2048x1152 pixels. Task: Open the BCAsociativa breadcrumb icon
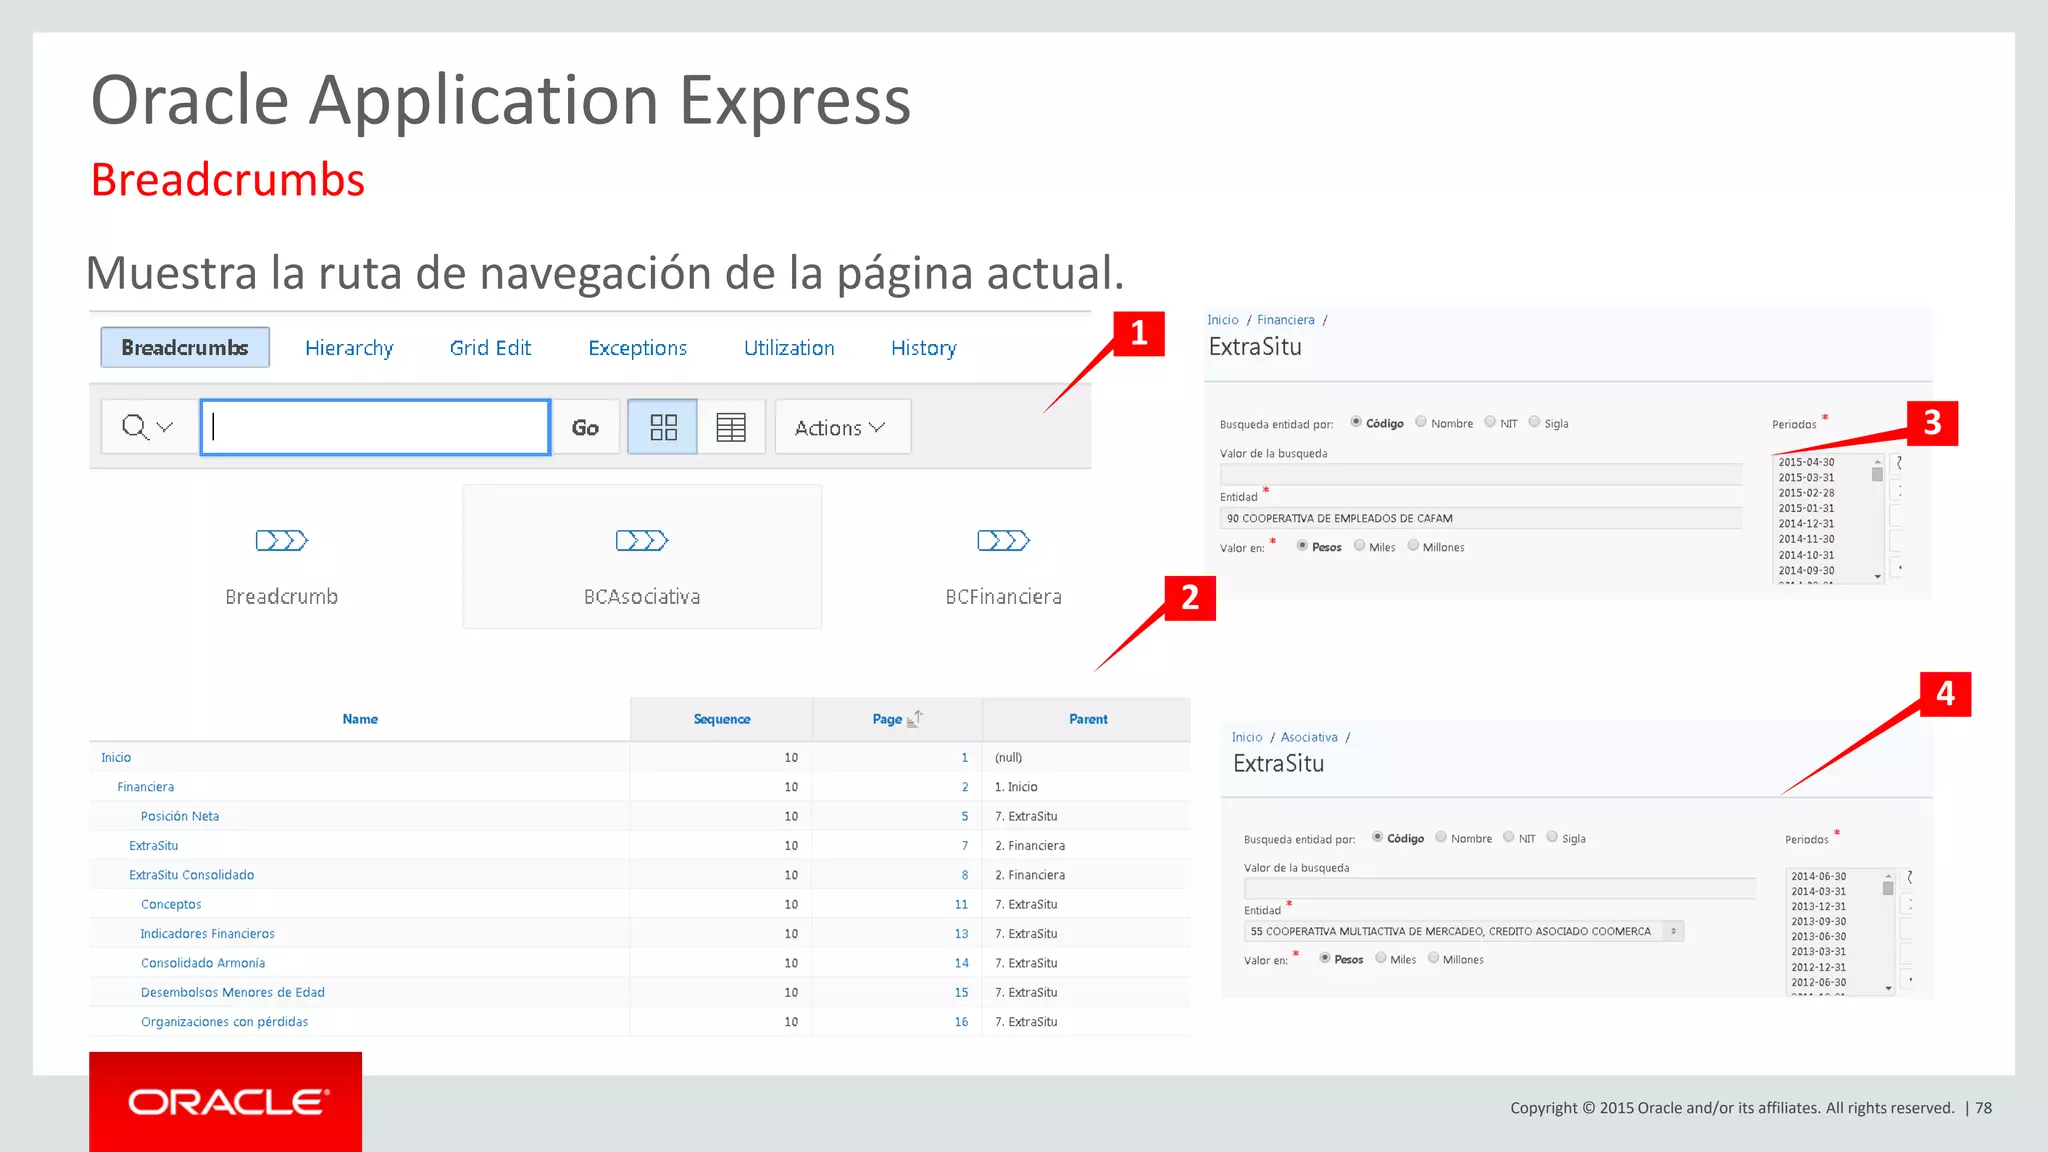[x=642, y=541]
